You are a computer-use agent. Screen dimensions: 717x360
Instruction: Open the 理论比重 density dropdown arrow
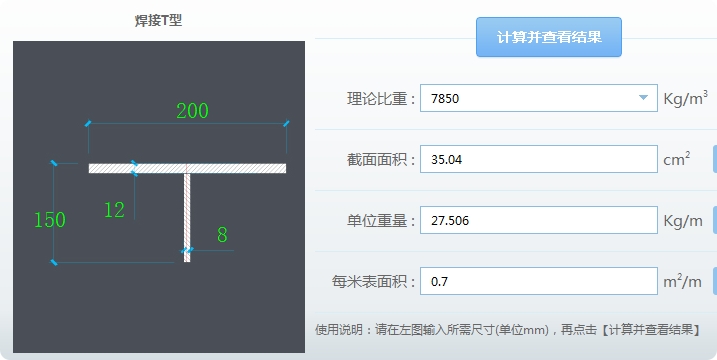(643, 97)
